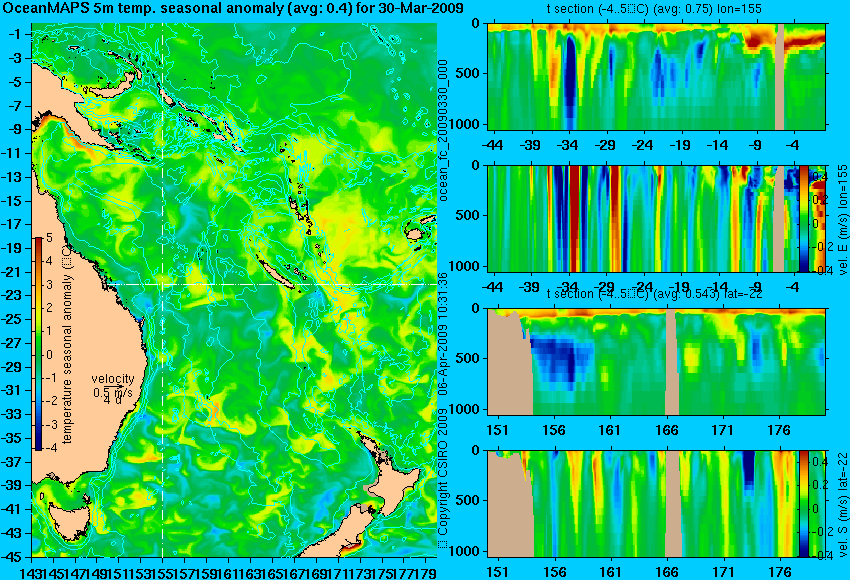Click '-29' under the vel. E velocity section
850x580 pixels.
coord(604,287)
